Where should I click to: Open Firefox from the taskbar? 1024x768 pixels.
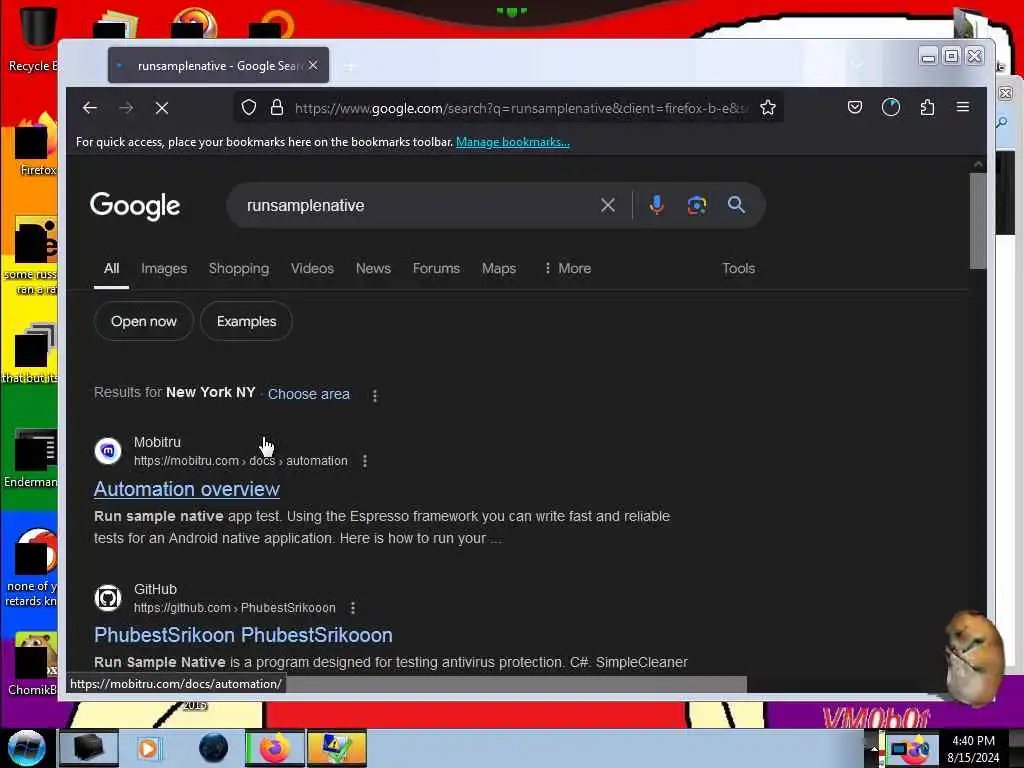pos(275,748)
